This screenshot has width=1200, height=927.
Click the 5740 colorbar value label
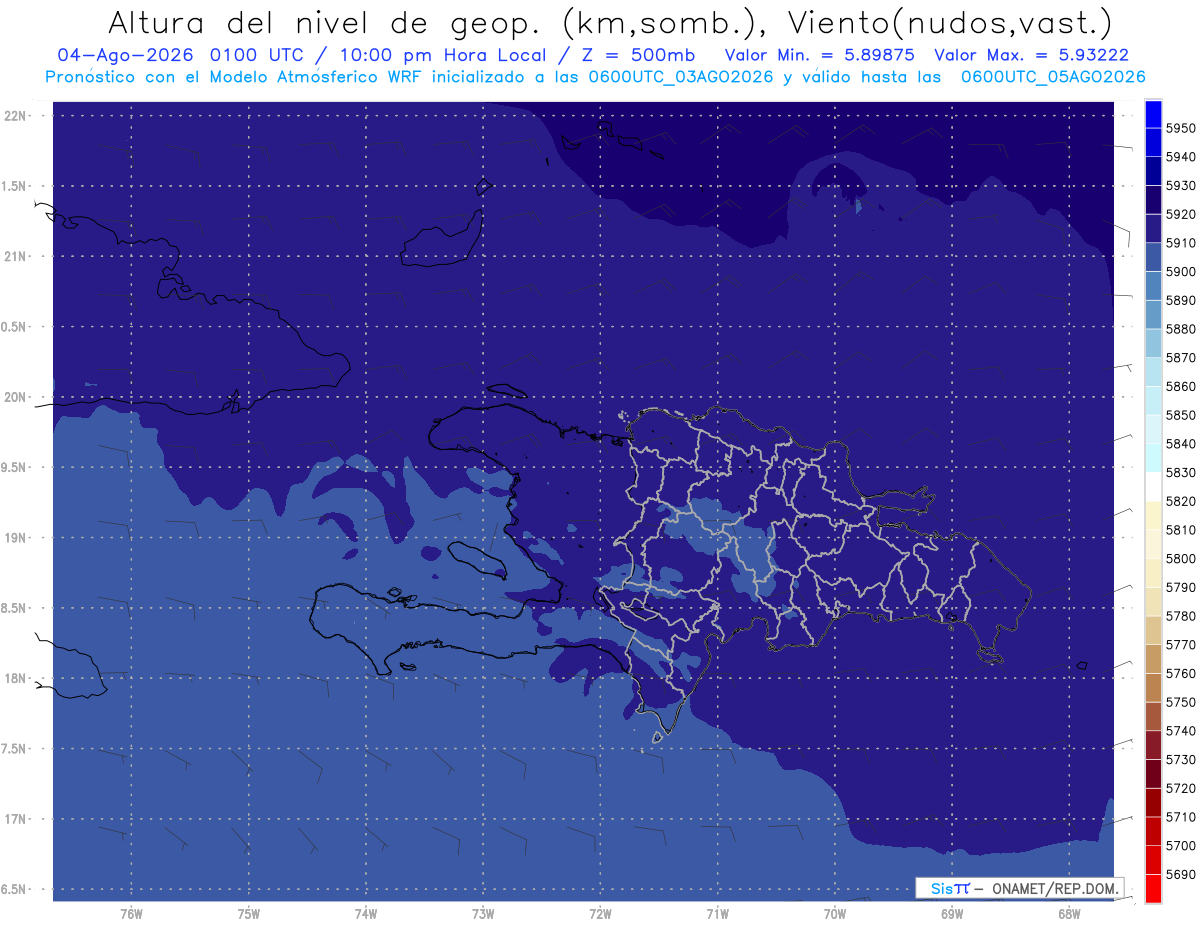[1180, 731]
